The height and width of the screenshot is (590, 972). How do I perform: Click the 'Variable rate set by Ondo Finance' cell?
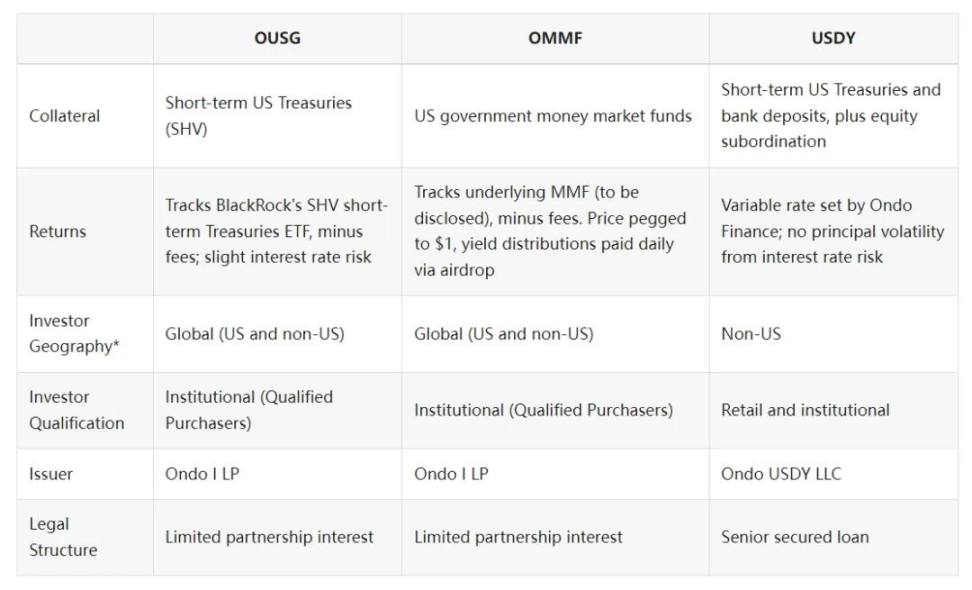[832, 231]
